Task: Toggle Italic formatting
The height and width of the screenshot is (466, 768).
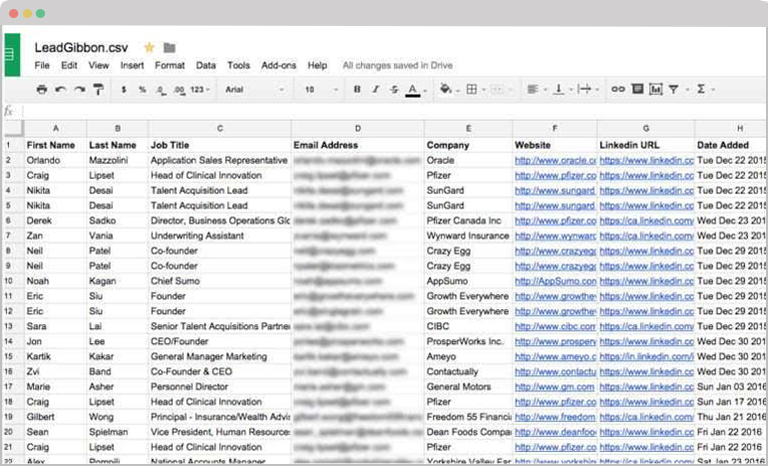Action: click(x=375, y=89)
